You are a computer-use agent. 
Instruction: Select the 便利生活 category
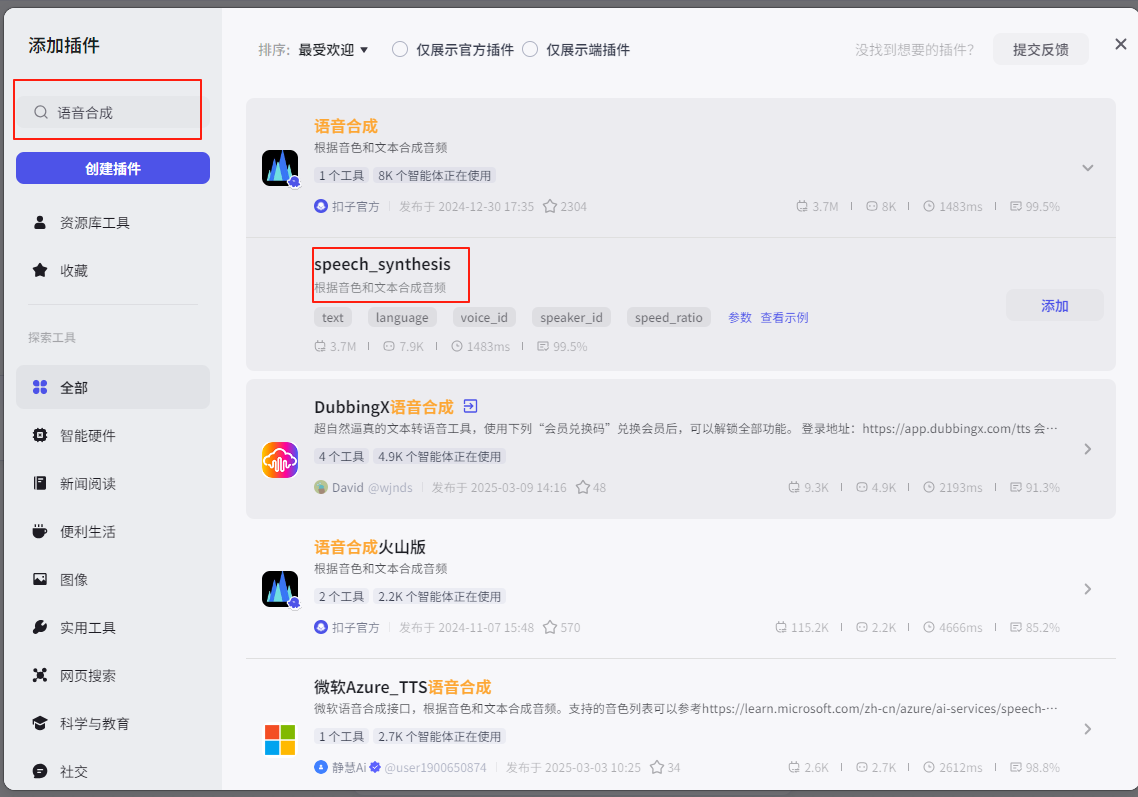tap(112, 531)
